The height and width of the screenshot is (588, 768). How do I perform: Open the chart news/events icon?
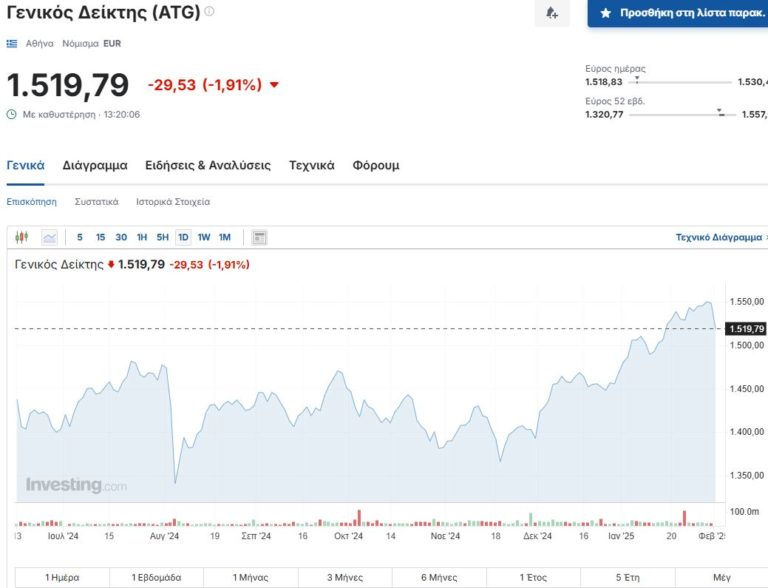point(259,237)
